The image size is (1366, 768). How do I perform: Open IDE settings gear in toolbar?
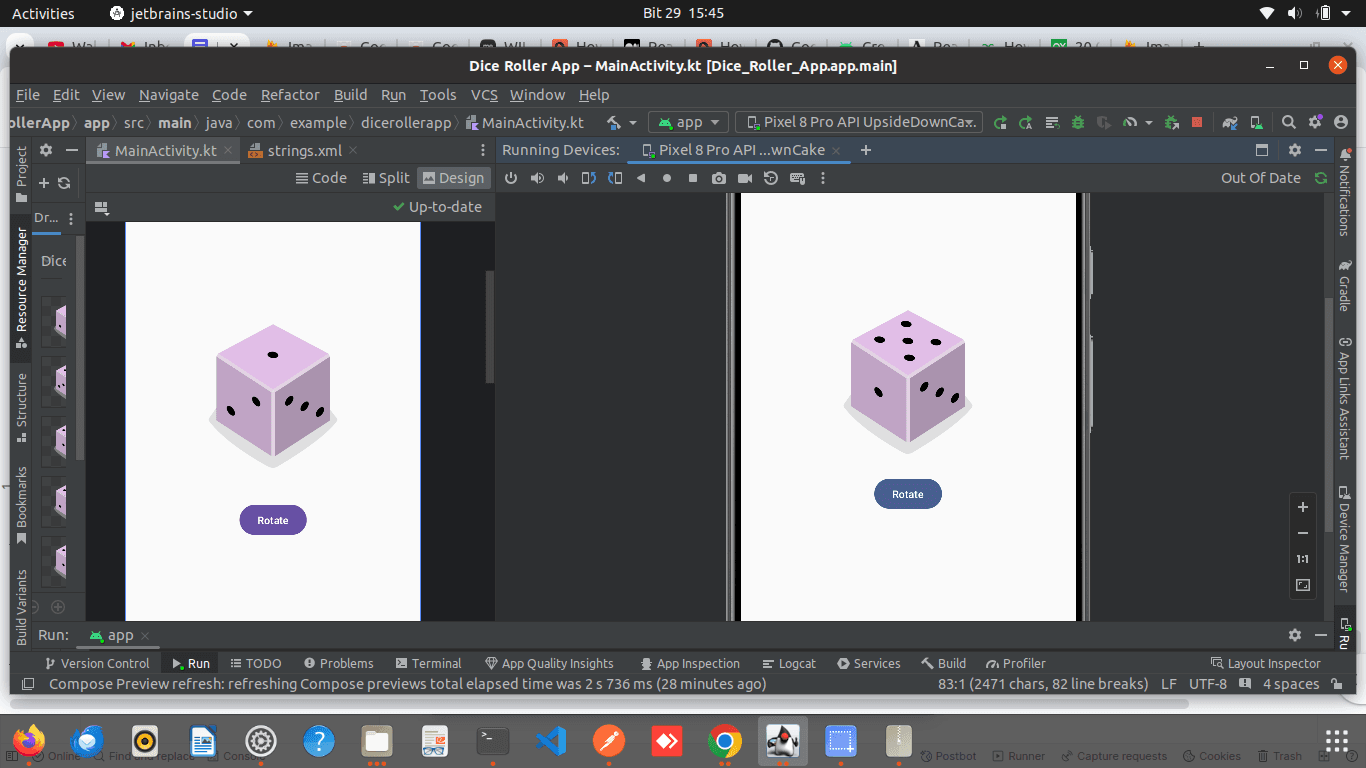coord(1315,122)
